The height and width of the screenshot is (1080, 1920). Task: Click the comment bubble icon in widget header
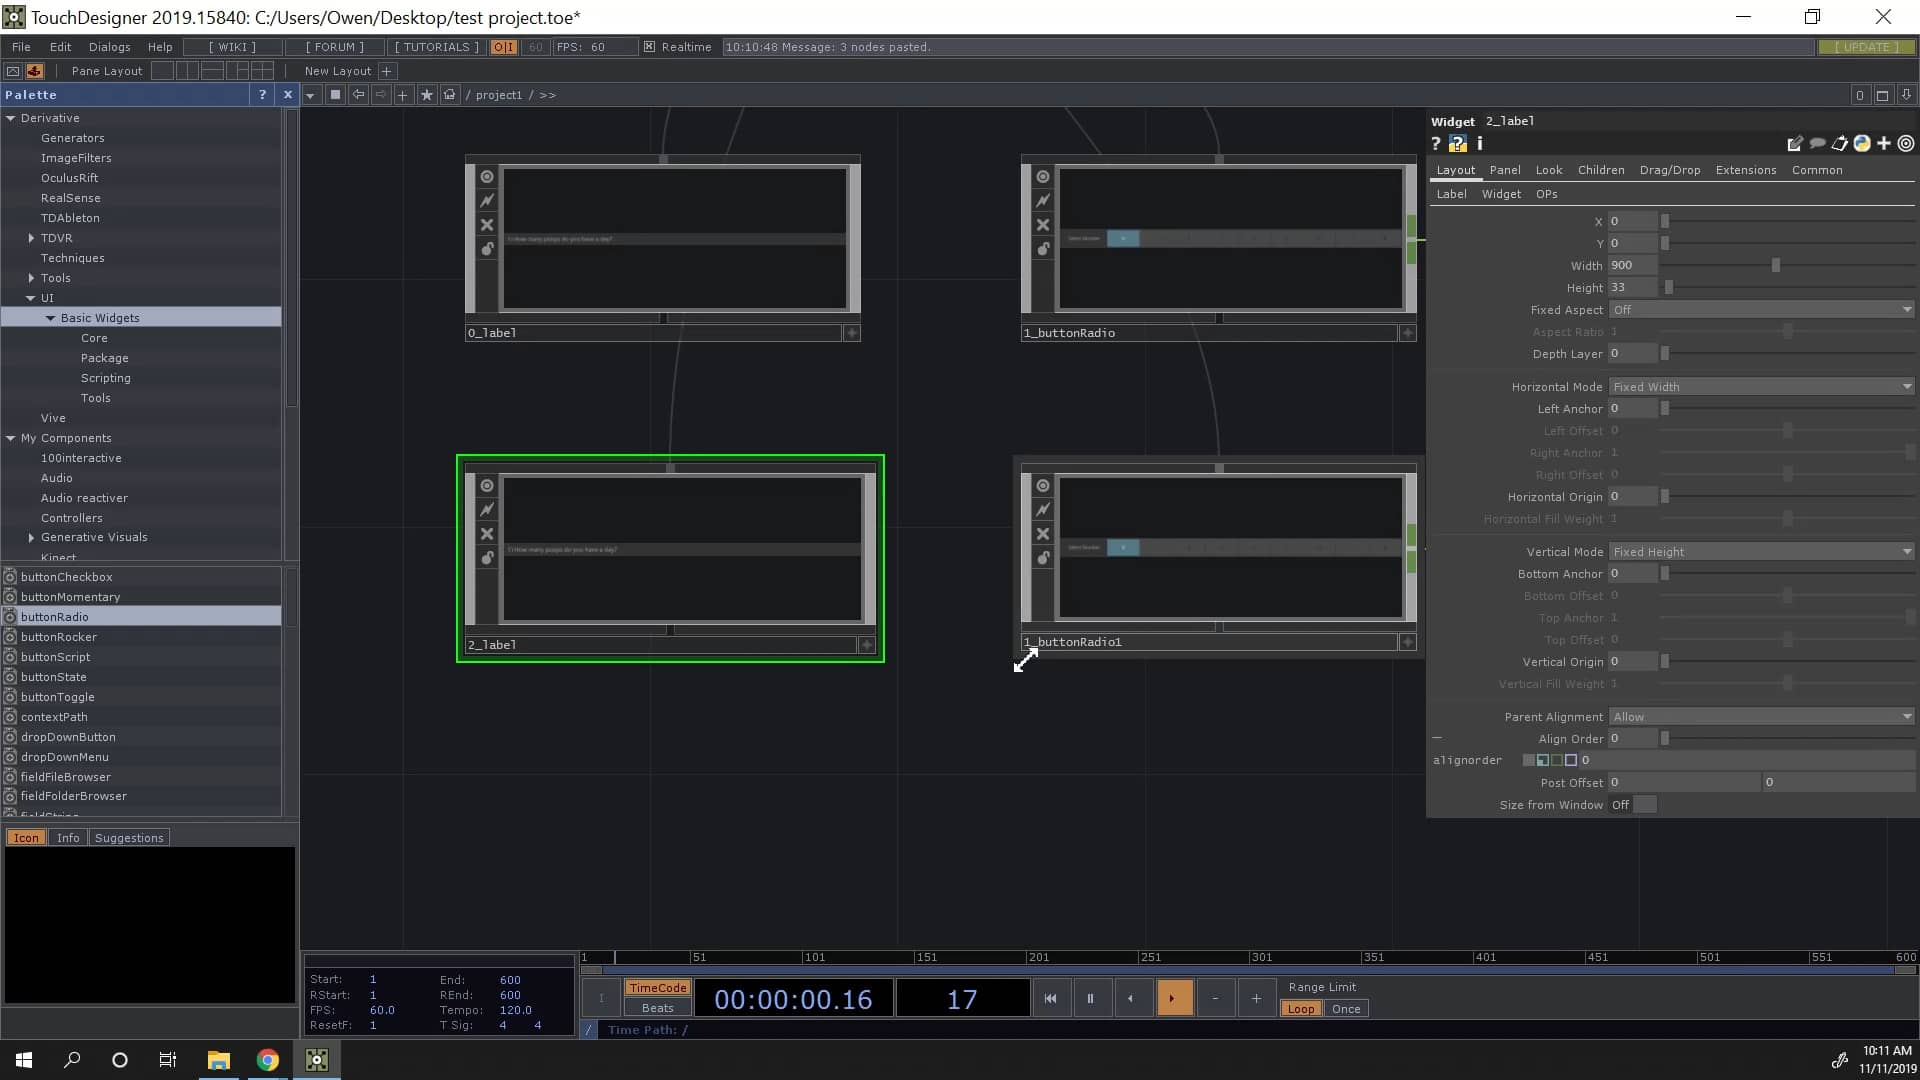(x=1818, y=143)
